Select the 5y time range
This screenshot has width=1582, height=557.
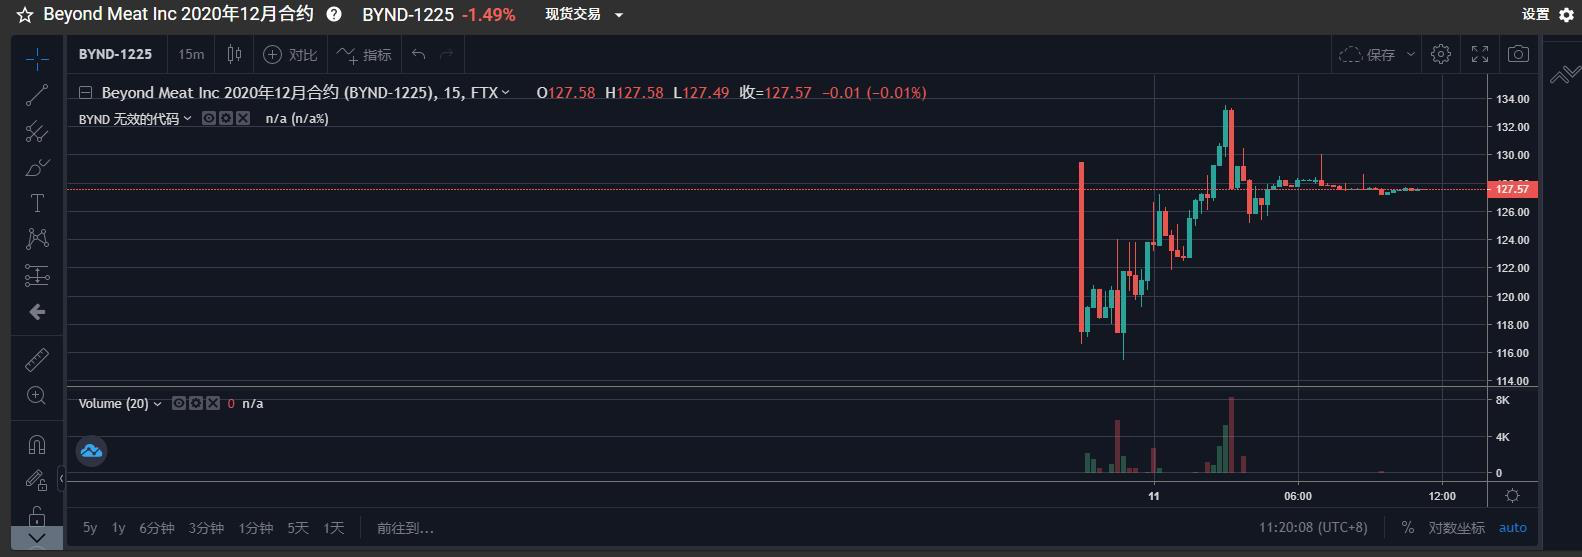tap(90, 527)
